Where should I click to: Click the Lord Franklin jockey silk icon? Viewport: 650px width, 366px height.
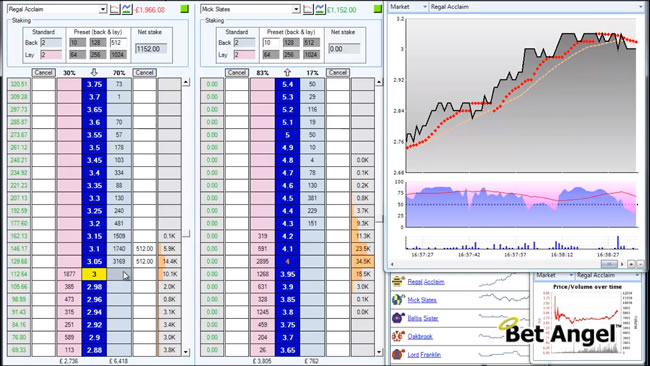click(398, 354)
